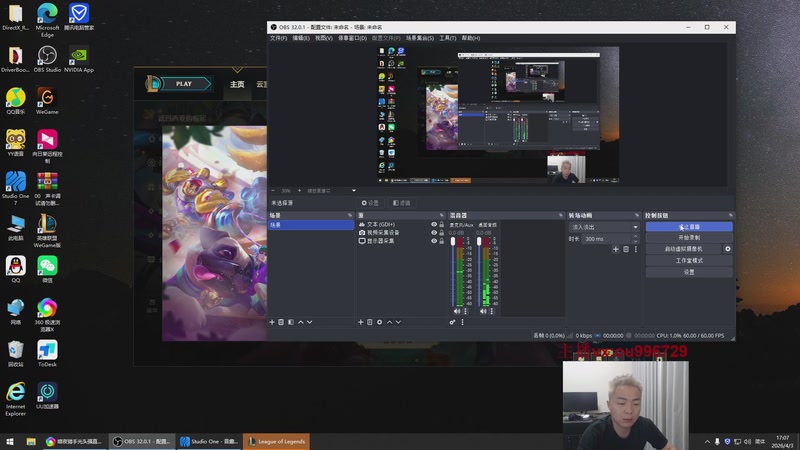Screen dimensions: 800x450
Task: Hide the 显示器采集 source with eye icon
Action: 434,241
